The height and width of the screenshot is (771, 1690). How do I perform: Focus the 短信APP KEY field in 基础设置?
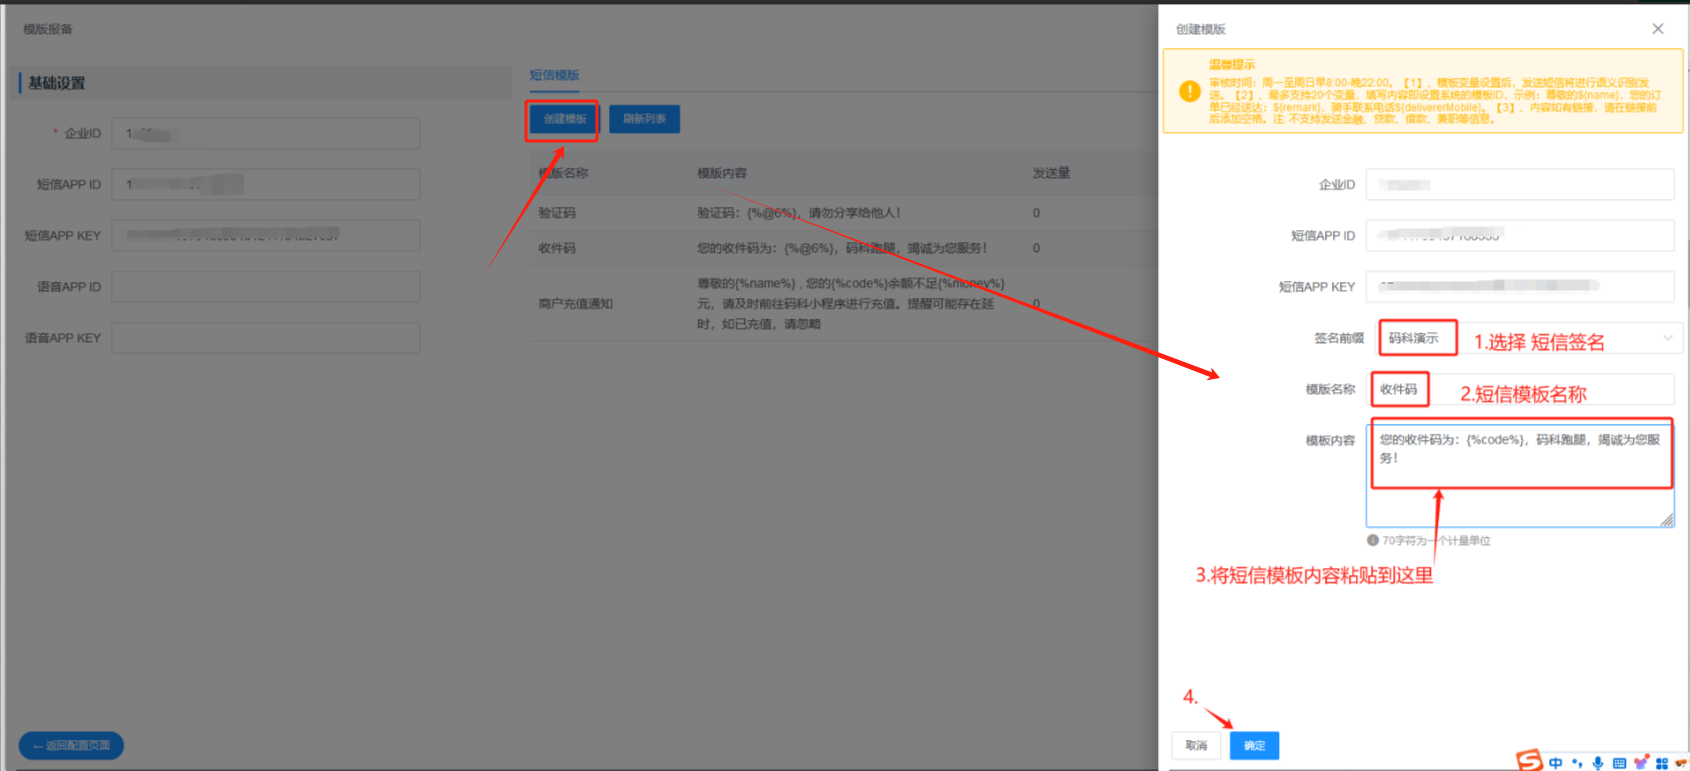(x=266, y=235)
